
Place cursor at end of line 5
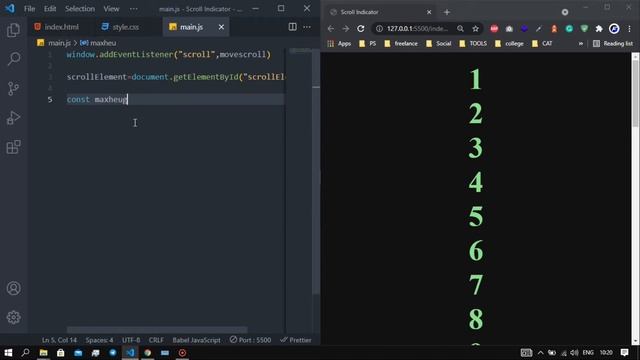(x=128, y=99)
